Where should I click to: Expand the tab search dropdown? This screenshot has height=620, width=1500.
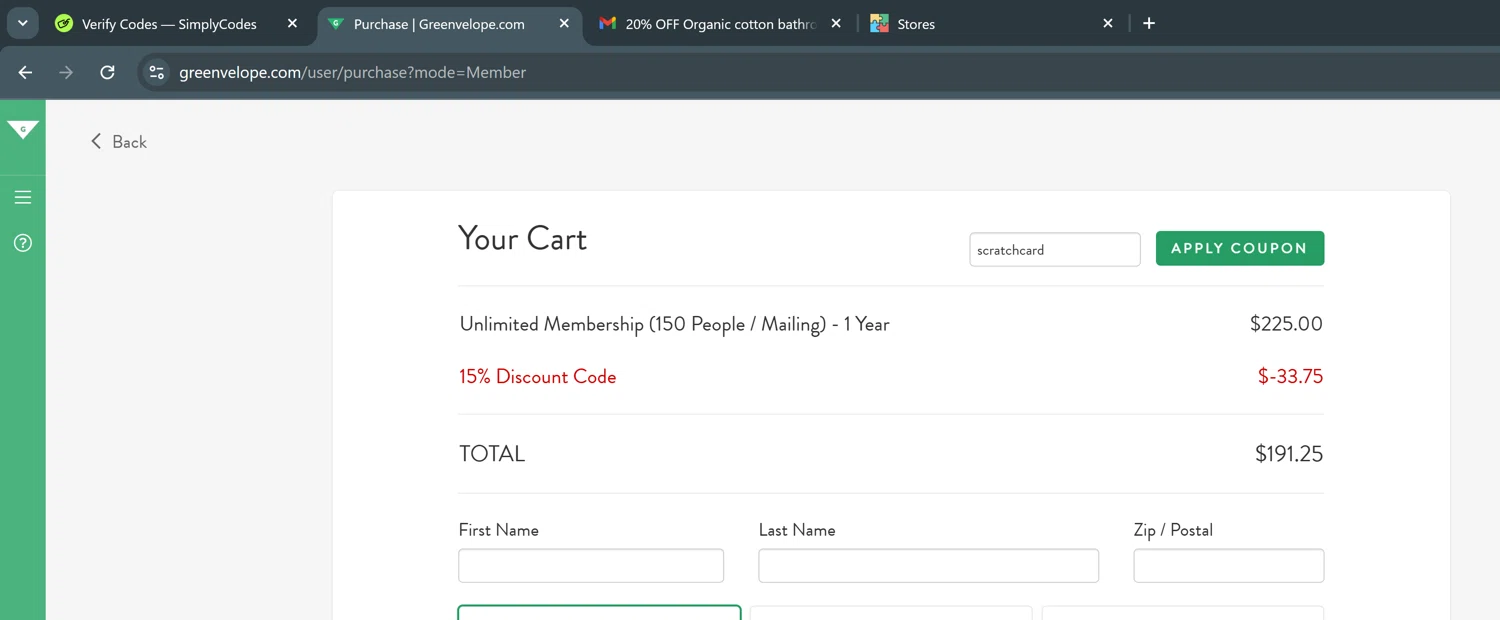click(22, 23)
